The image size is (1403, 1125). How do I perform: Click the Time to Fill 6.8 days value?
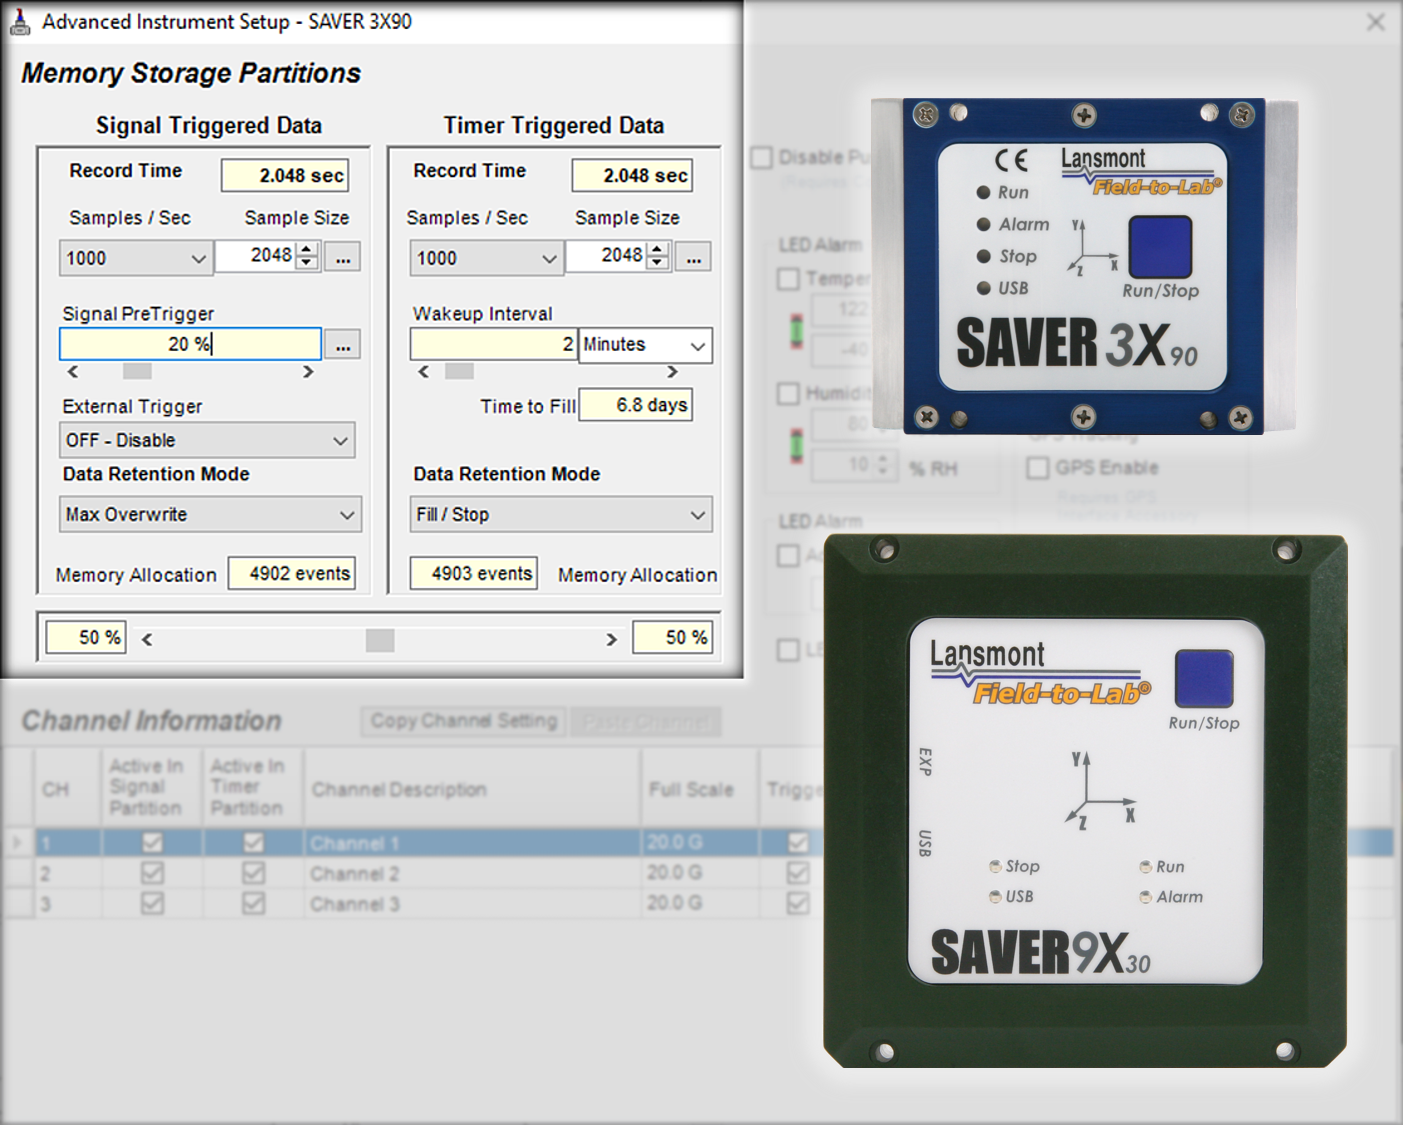tap(636, 405)
